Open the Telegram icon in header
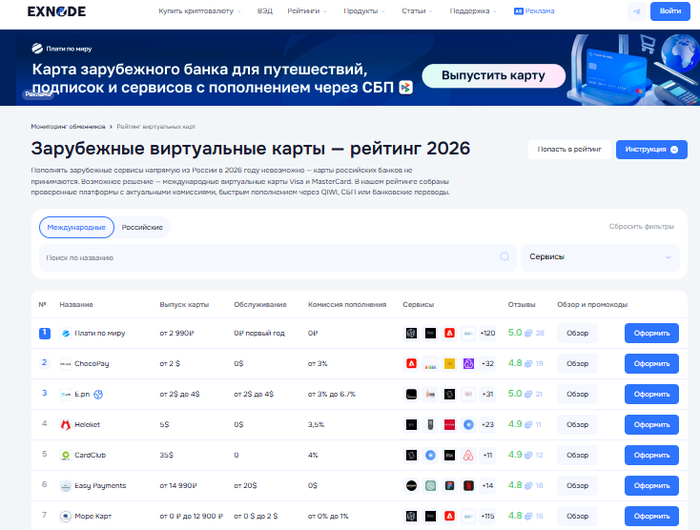The width and height of the screenshot is (700, 530). [x=637, y=12]
